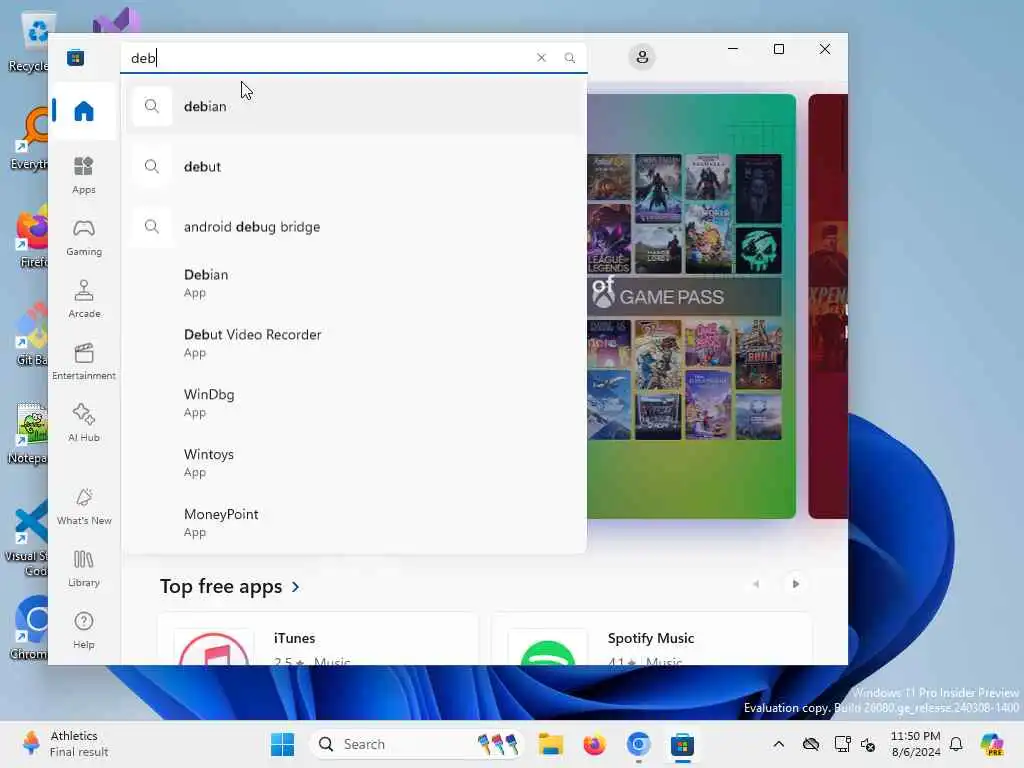
Task: Open the Spotify Music app card
Action: (652, 640)
